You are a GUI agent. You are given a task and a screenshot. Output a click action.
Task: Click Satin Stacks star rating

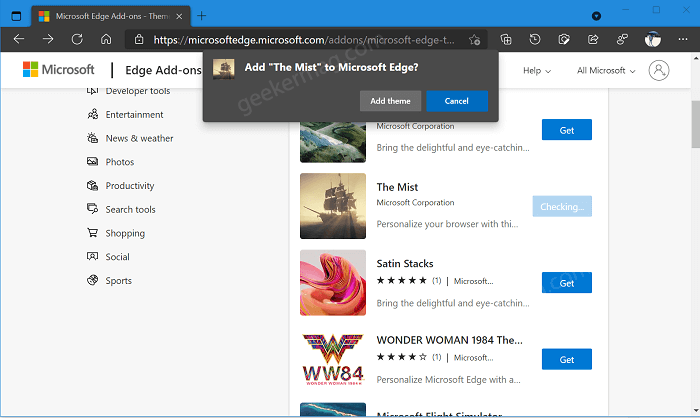[401, 280]
